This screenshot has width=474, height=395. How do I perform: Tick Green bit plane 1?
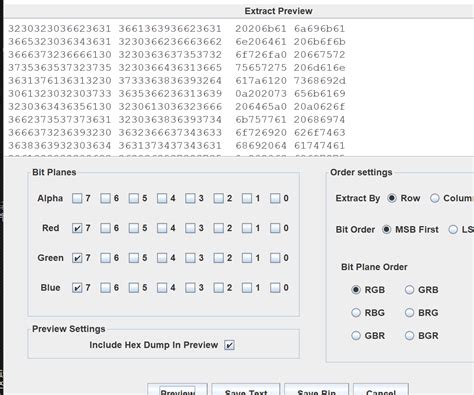click(247, 258)
